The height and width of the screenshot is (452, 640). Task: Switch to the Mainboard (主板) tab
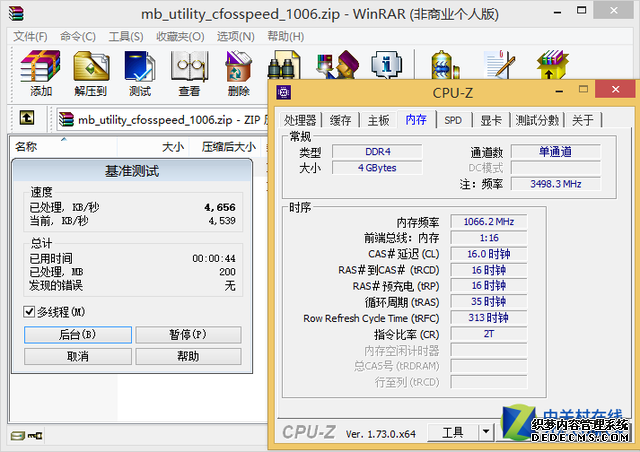coord(378,120)
